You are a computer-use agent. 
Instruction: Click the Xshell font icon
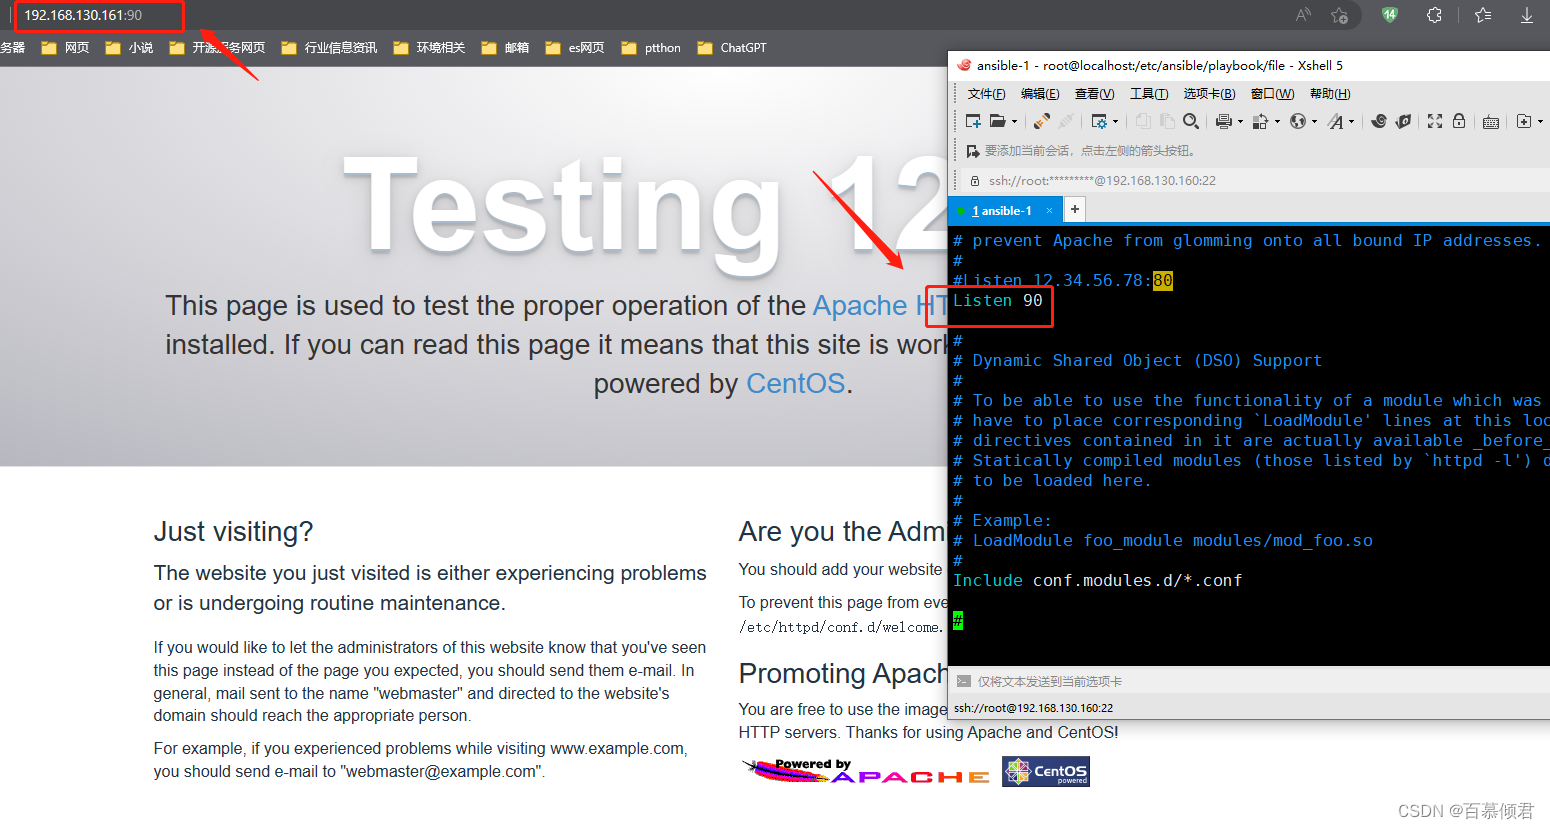(x=1336, y=121)
